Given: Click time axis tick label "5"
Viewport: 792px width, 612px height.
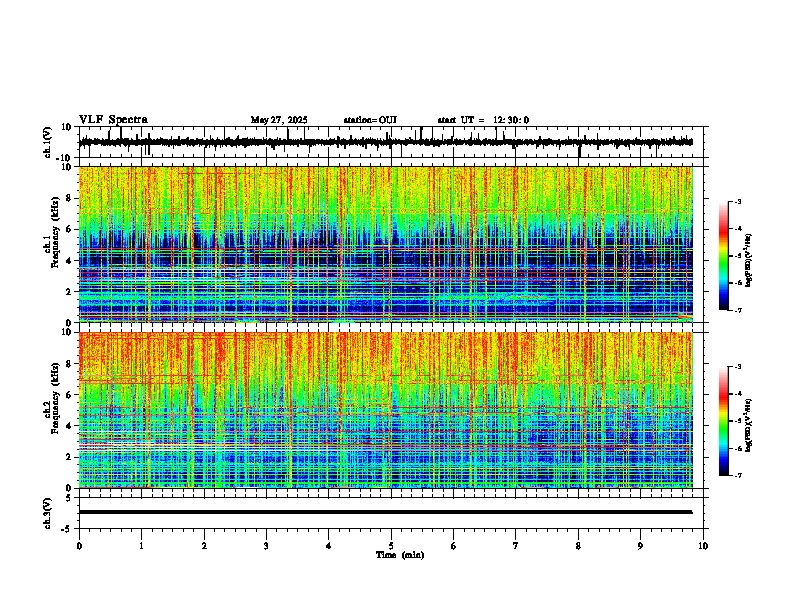Looking at the screenshot, I should point(391,546).
